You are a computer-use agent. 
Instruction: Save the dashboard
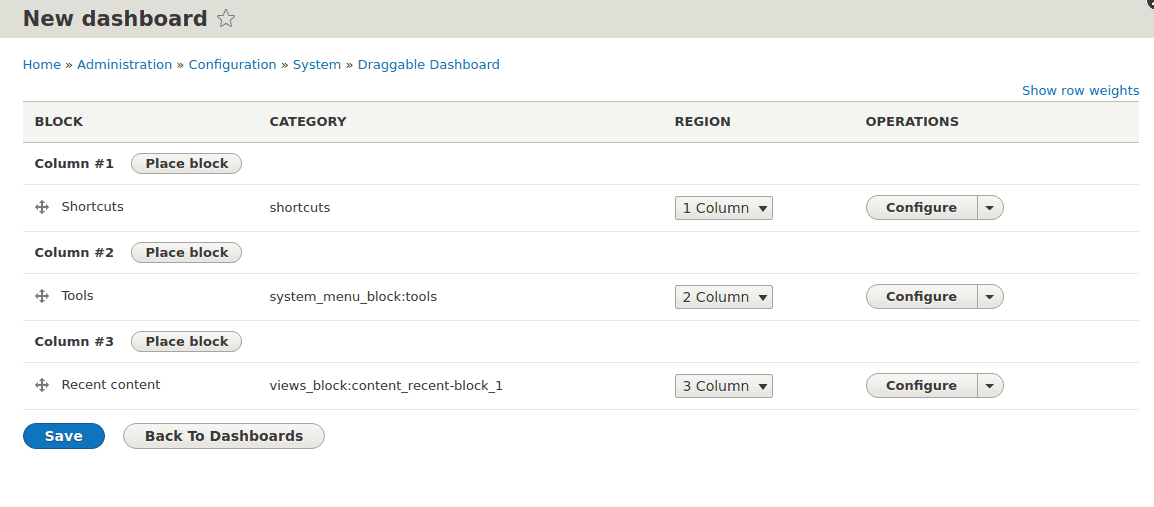click(x=63, y=436)
